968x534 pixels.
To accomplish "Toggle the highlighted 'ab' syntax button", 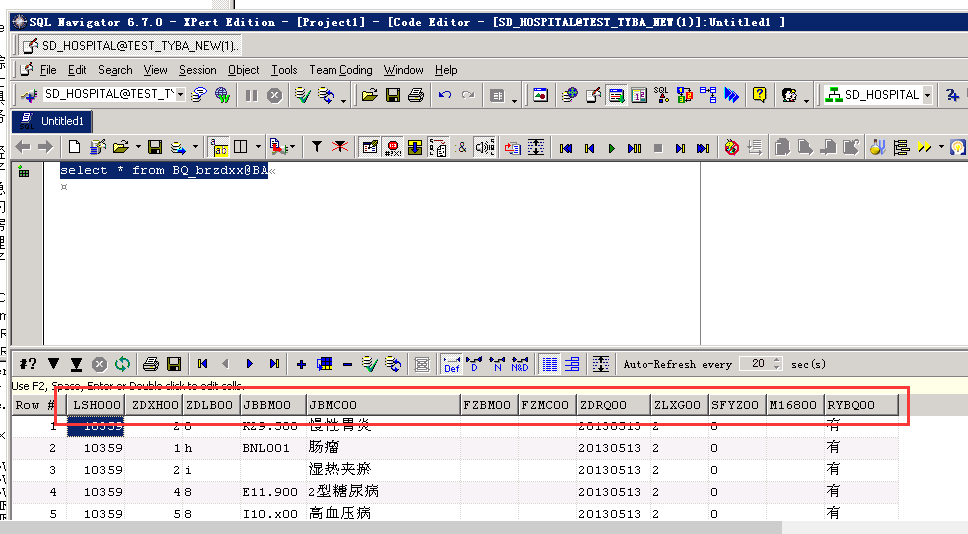I will (219, 147).
